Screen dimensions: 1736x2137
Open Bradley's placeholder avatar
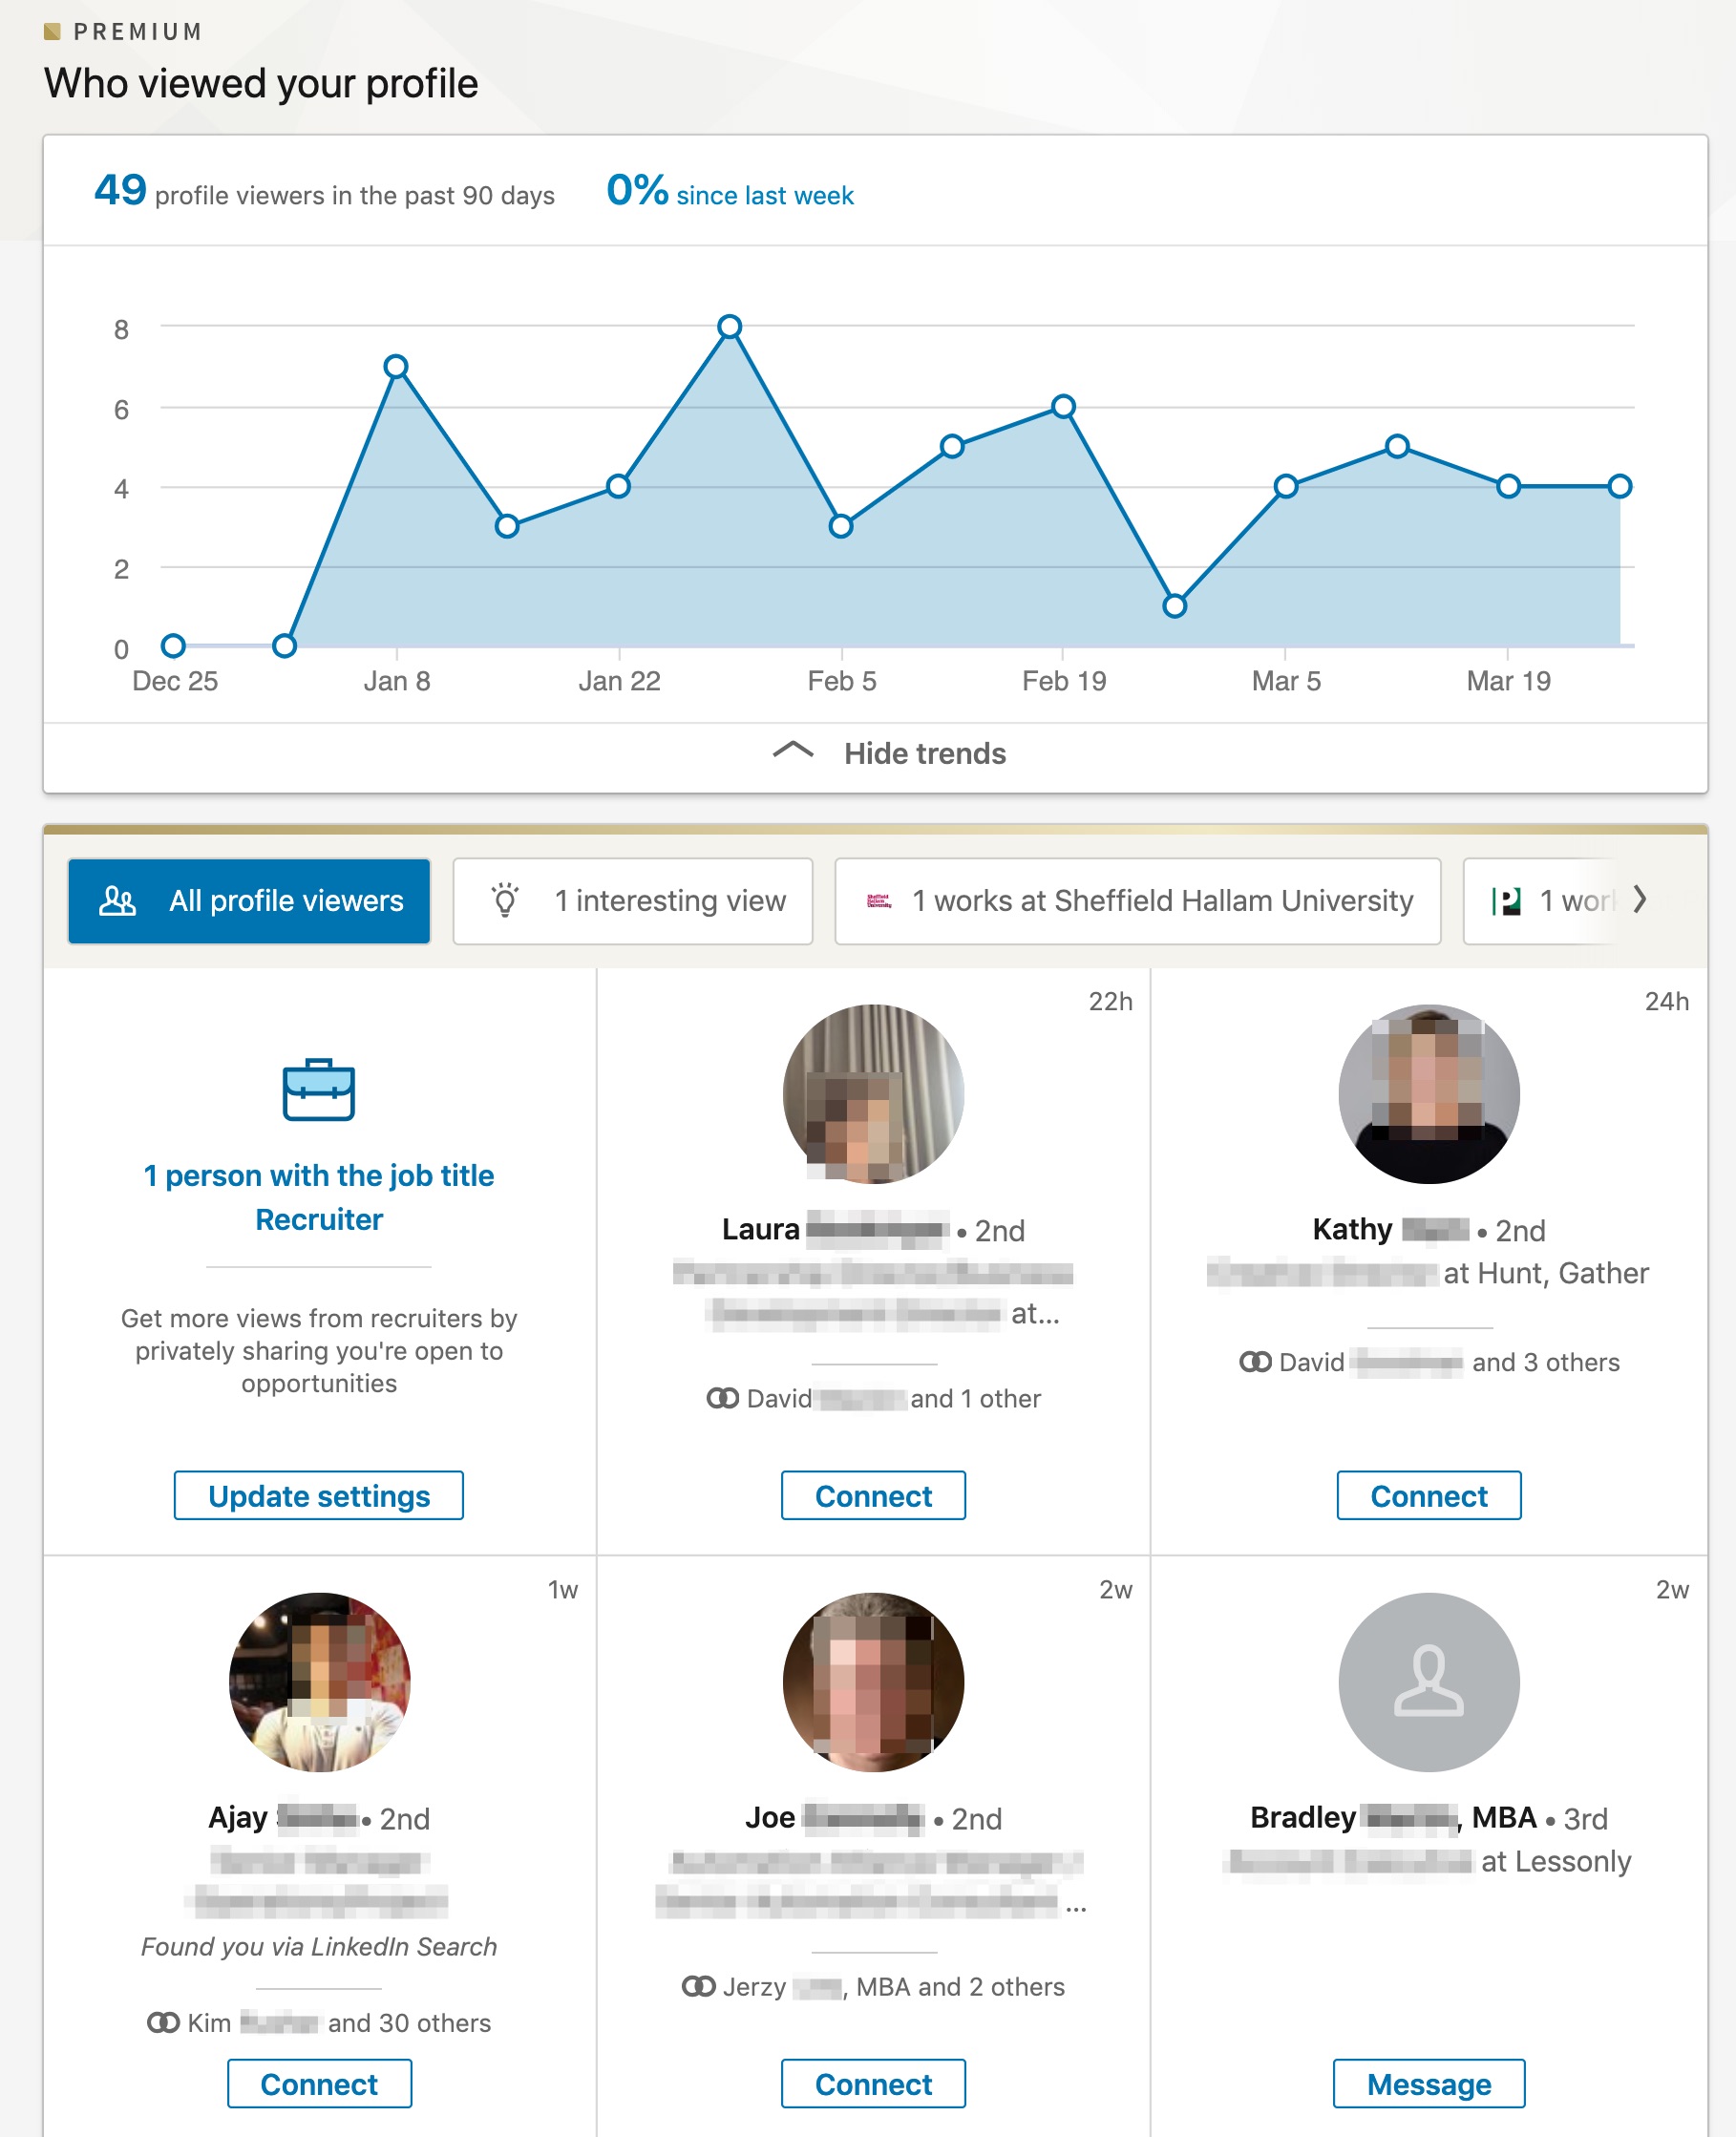(1429, 1682)
